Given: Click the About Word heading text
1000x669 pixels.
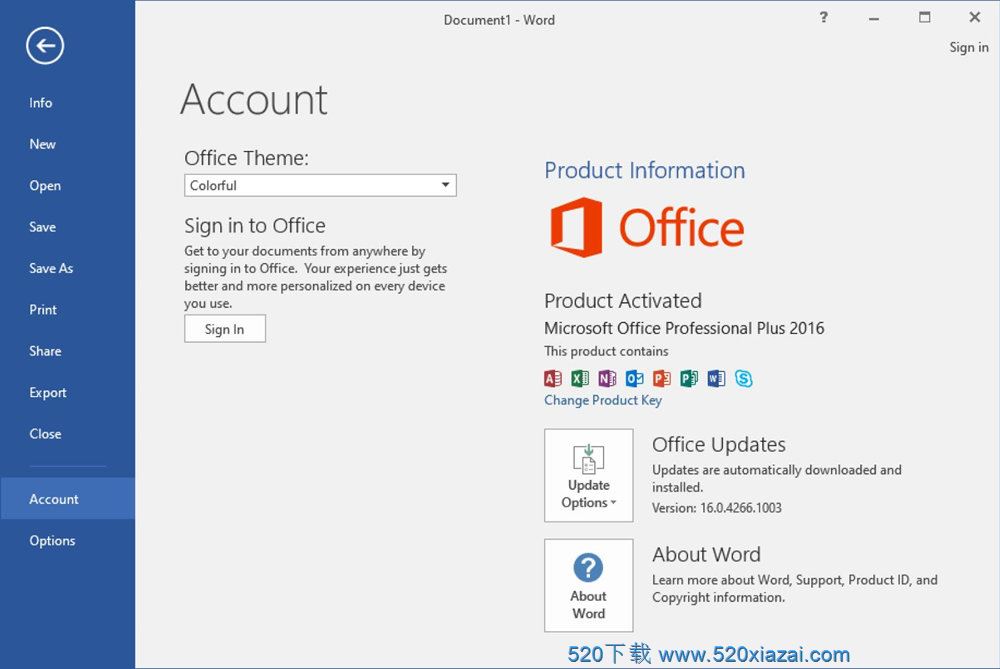Looking at the screenshot, I should coord(706,554).
